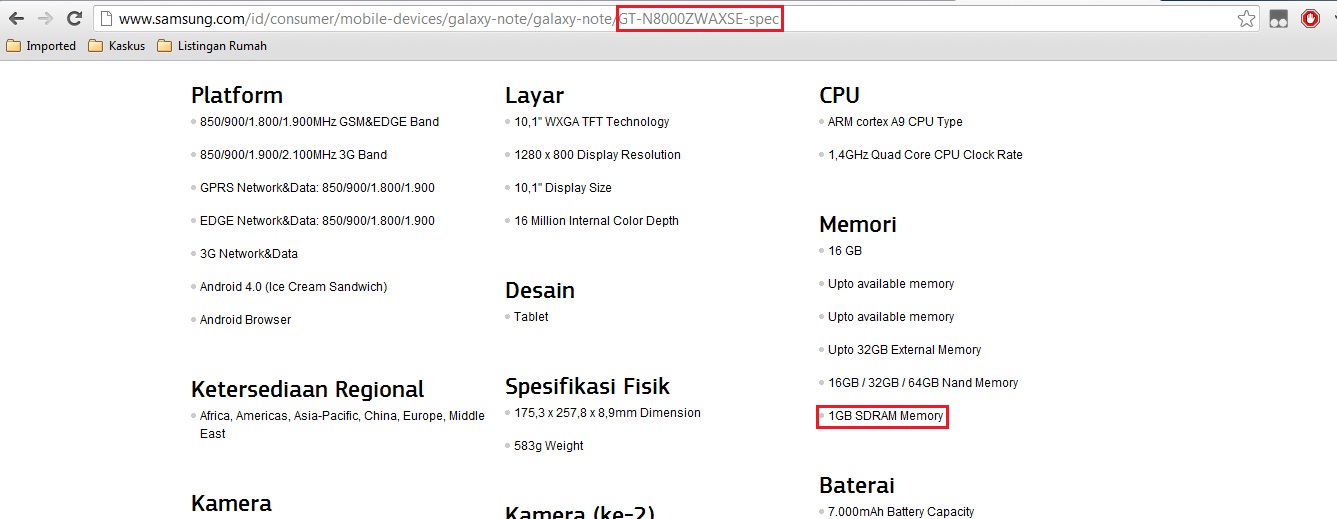This screenshot has width=1337, height=519.
Task: Open the glasses extension icon
Action: point(1278,18)
